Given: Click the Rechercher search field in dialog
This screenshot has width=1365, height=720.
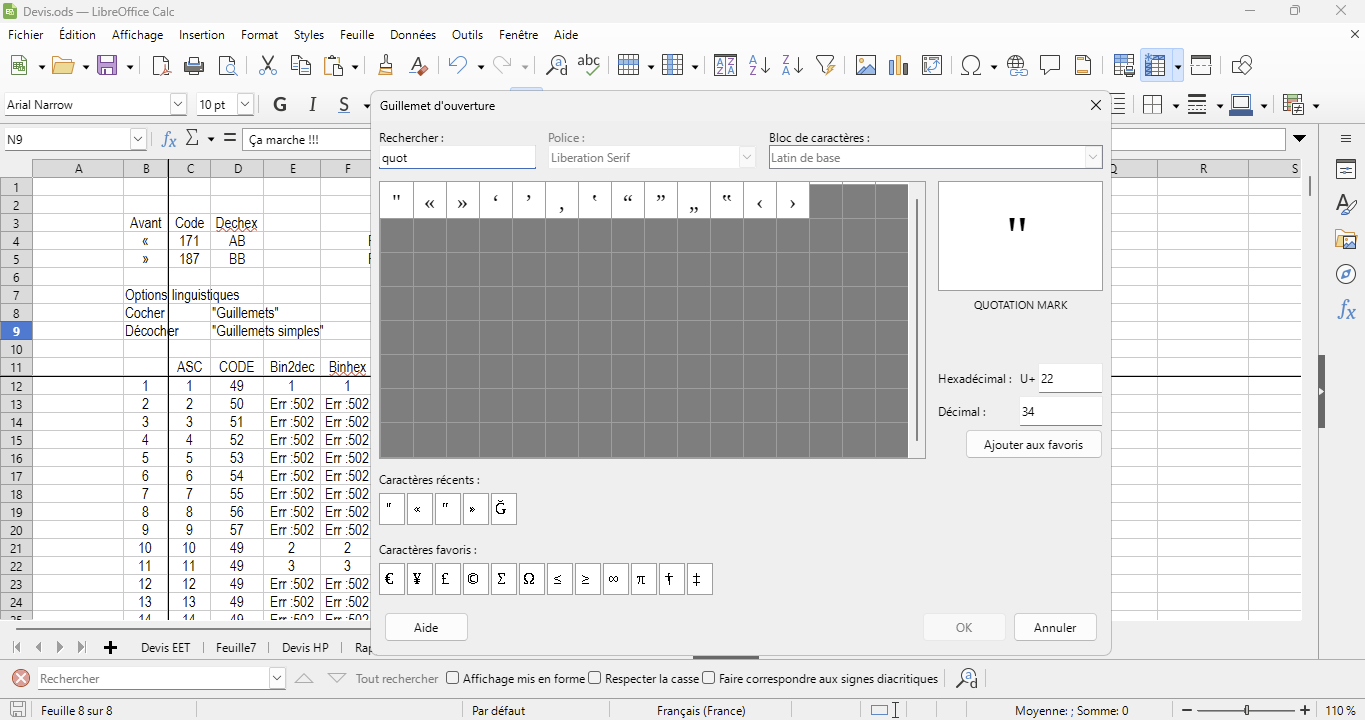Looking at the screenshot, I should [457, 158].
